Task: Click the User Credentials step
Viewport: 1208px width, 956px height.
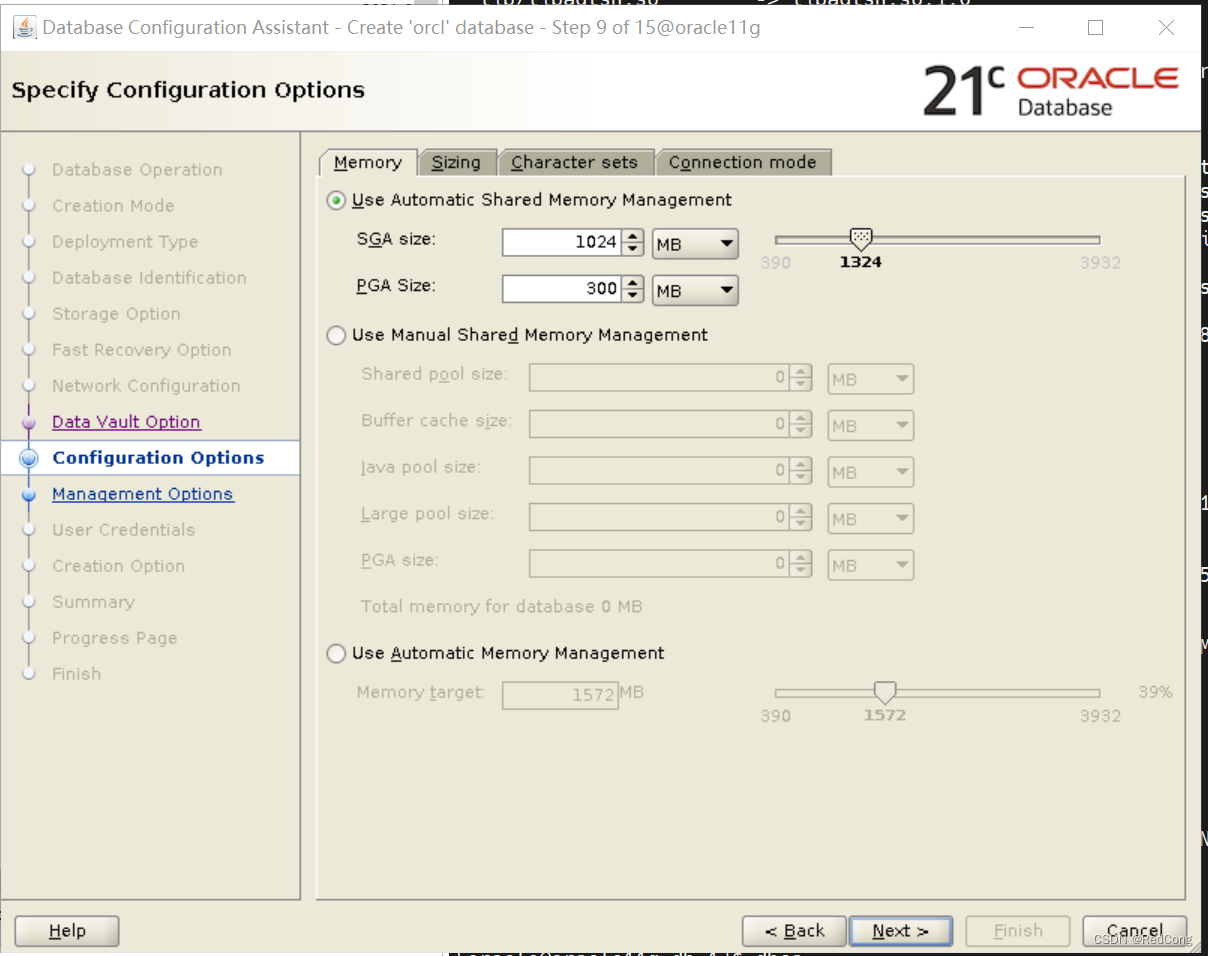Action: pos(123,530)
